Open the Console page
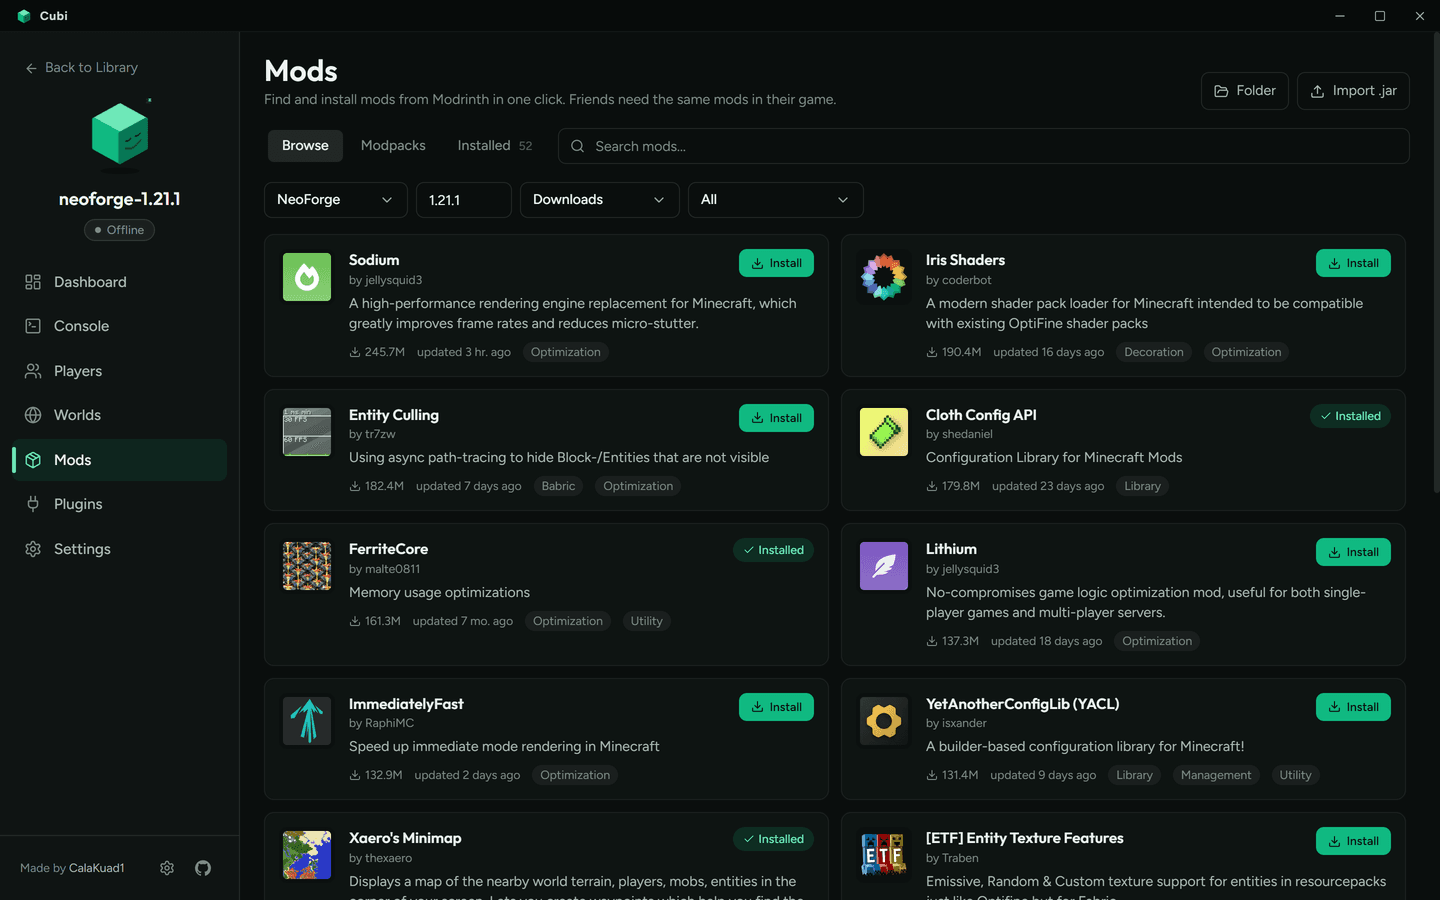 (119, 326)
